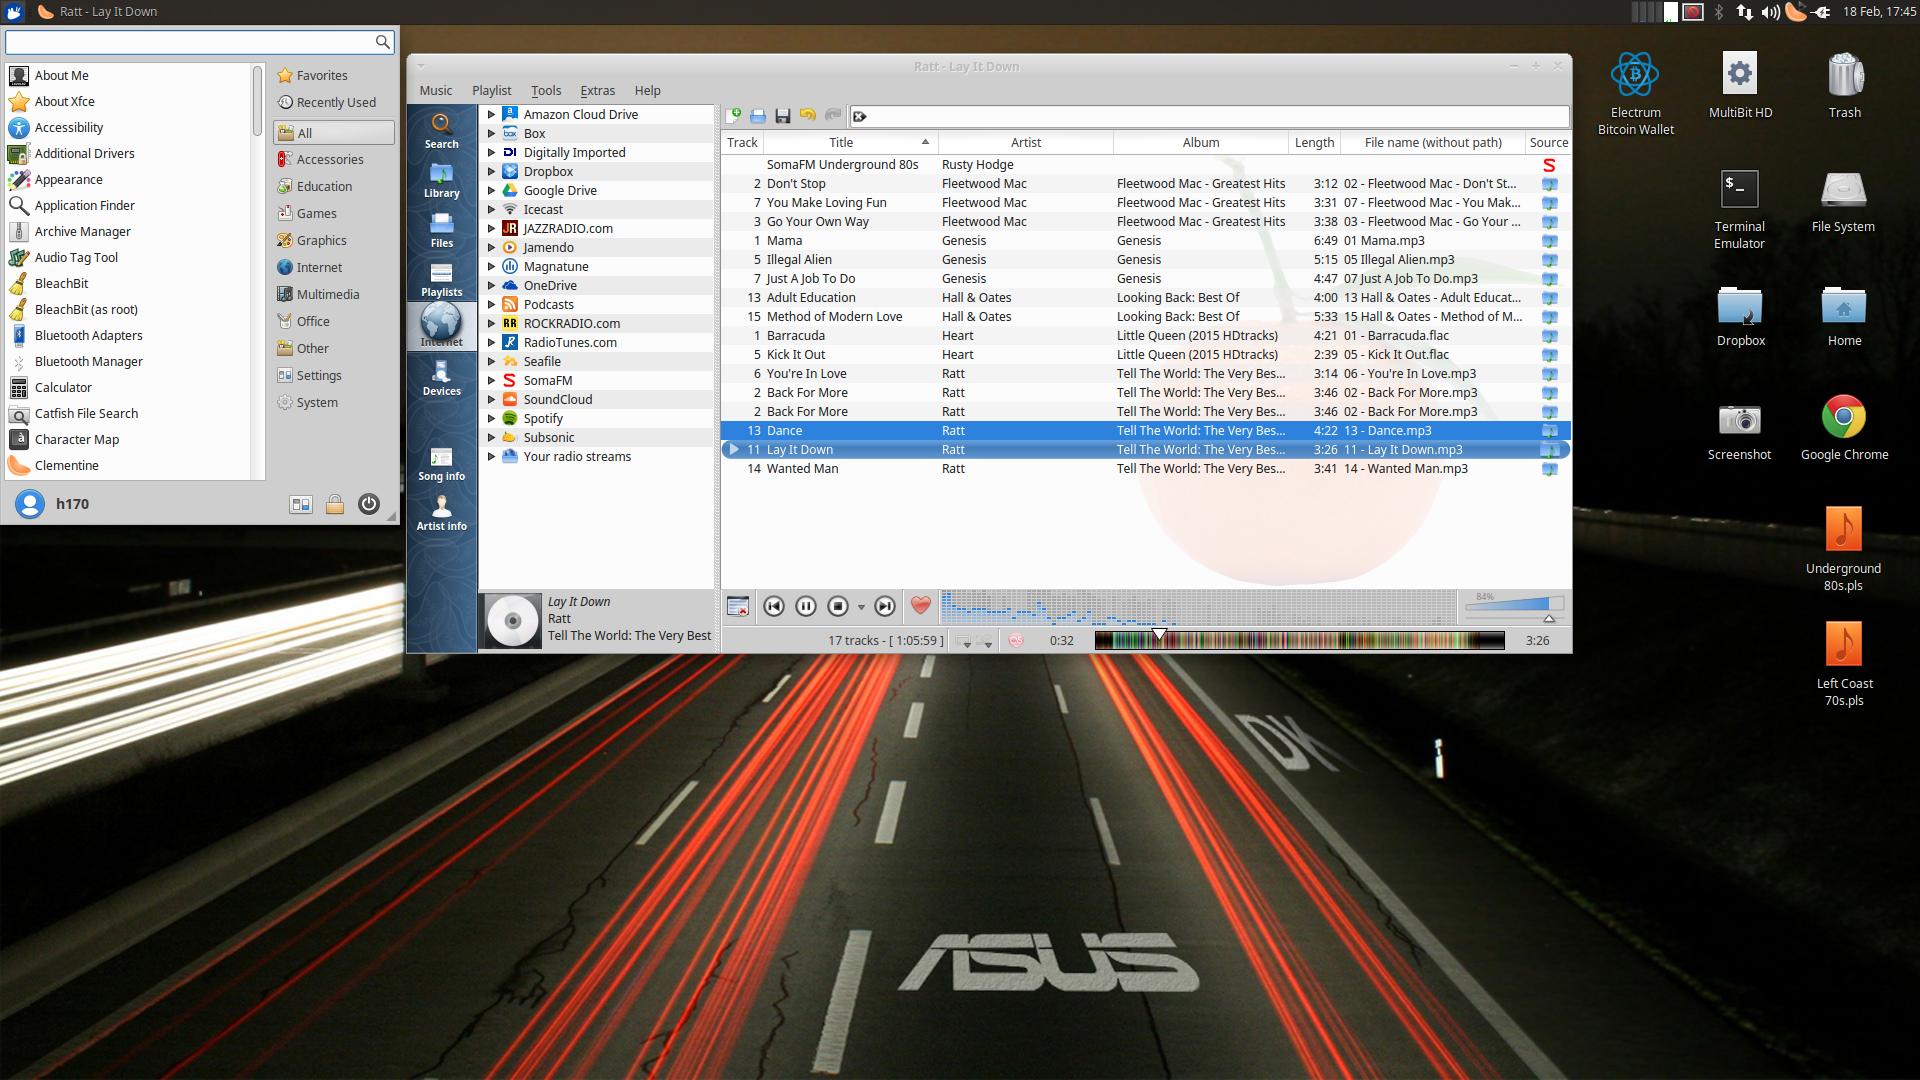Toggle Last.fm scrobbling icon

1016,641
